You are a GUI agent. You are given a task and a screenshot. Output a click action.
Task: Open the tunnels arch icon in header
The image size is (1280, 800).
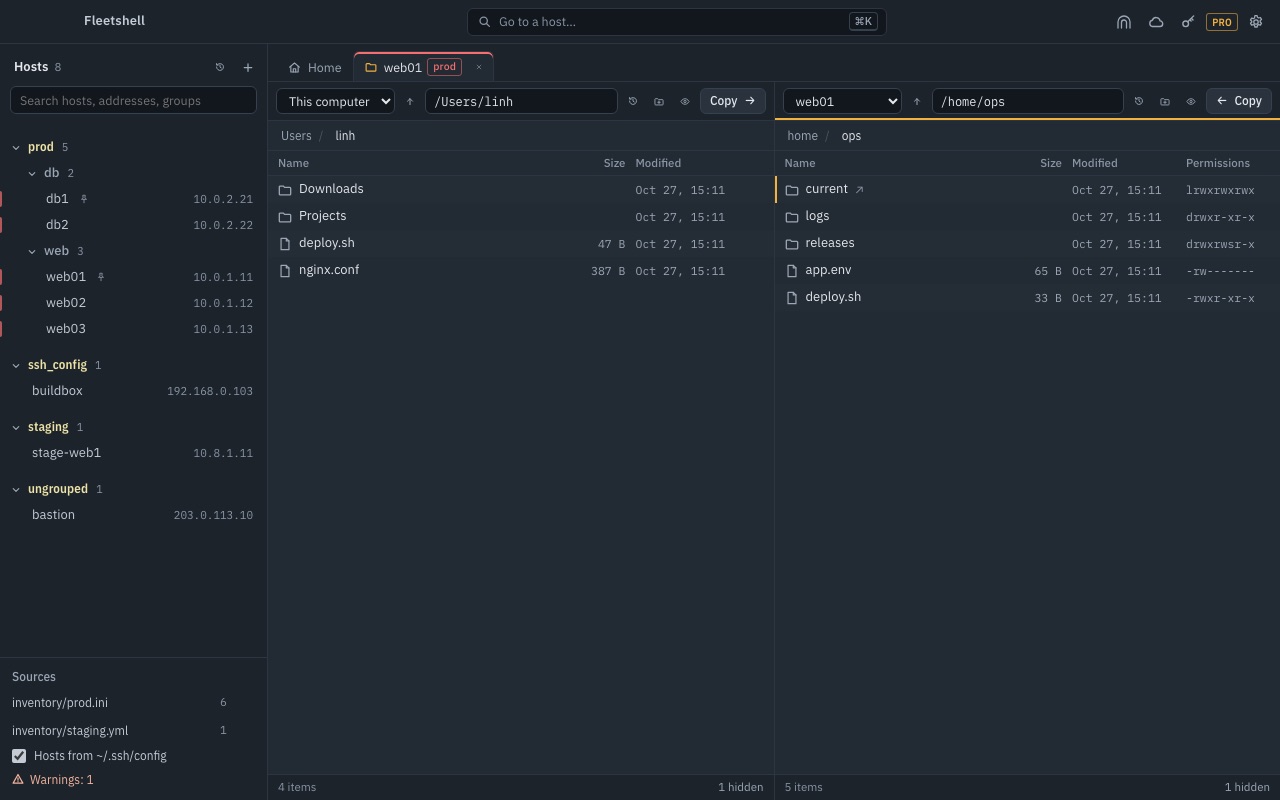point(1124,22)
